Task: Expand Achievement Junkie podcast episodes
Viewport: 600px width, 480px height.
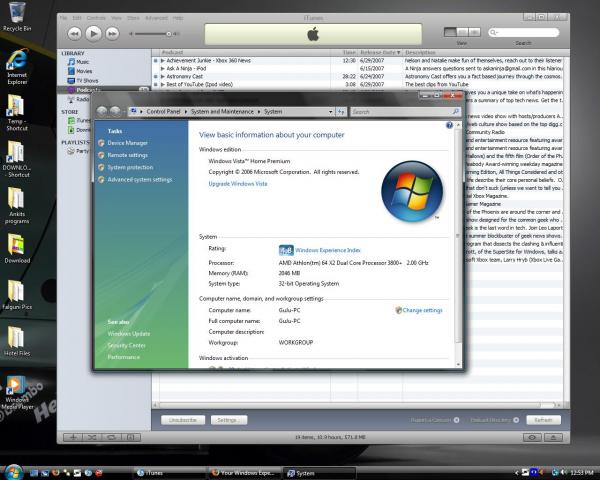Action: click(x=163, y=60)
